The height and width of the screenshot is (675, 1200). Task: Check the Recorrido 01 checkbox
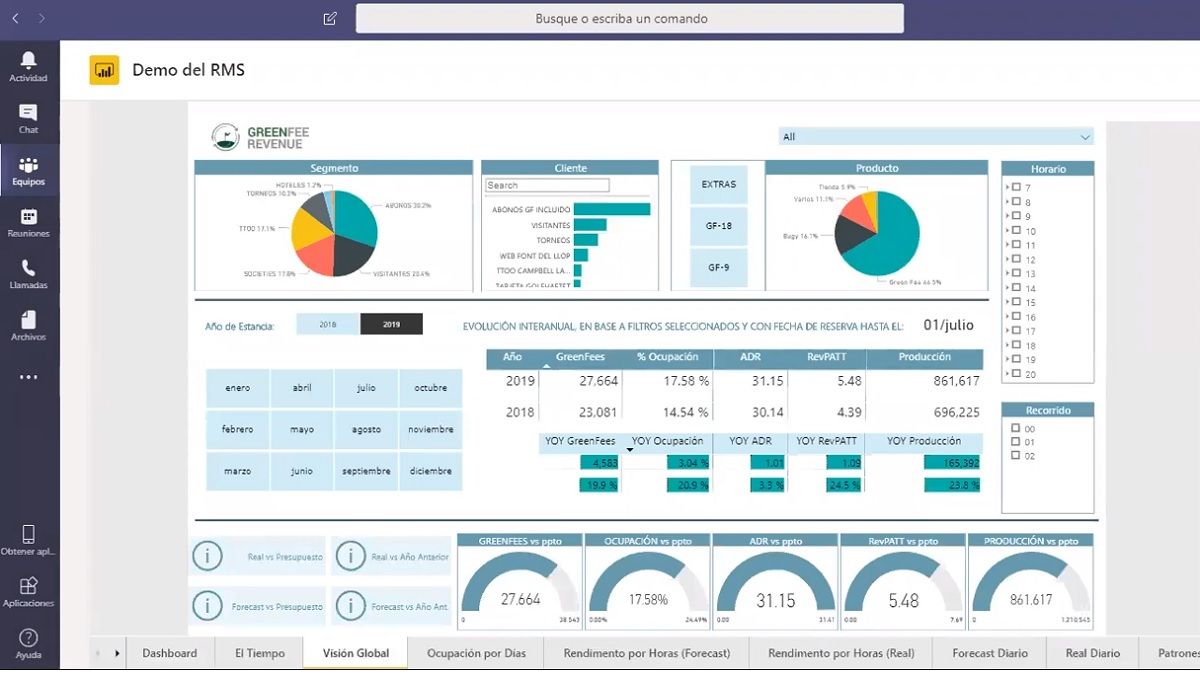(1016, 442)
